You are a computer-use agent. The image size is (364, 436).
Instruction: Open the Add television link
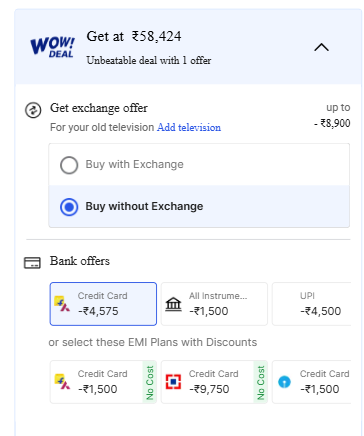pyautogui.click(x=189, y=127)
